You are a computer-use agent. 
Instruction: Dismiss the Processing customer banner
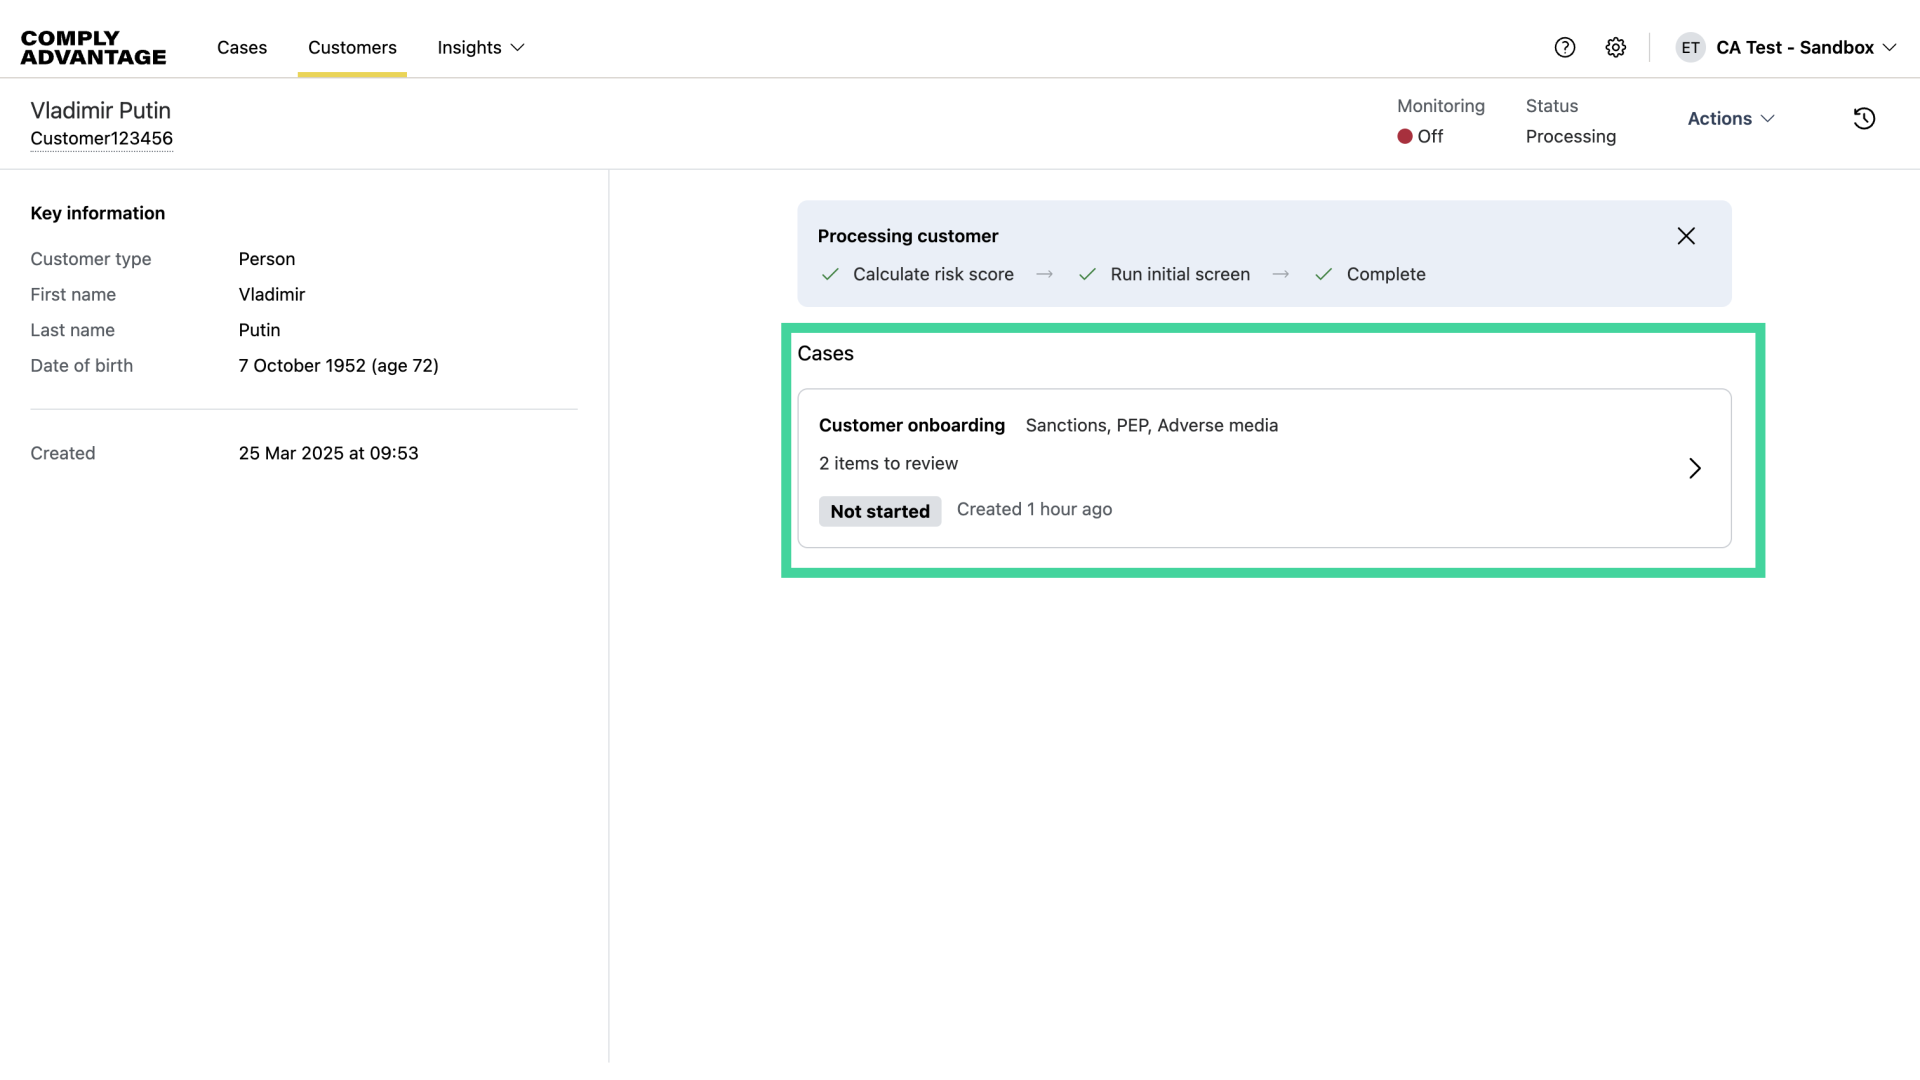1686,236
